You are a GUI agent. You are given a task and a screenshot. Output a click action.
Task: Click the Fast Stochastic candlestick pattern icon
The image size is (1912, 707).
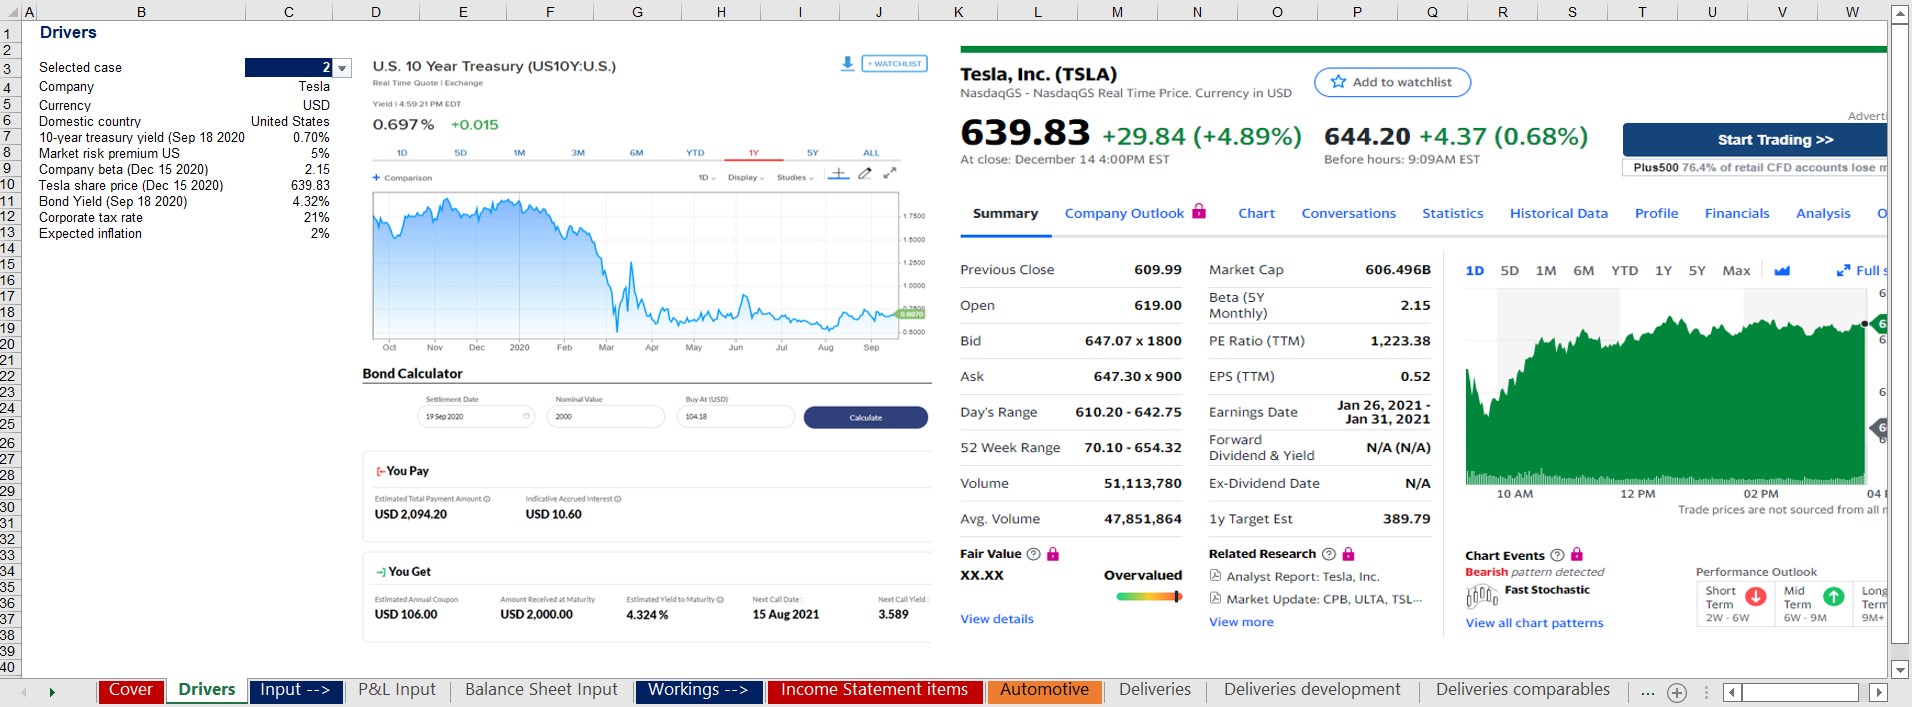pyautogui.click(x=1481, y=597)
